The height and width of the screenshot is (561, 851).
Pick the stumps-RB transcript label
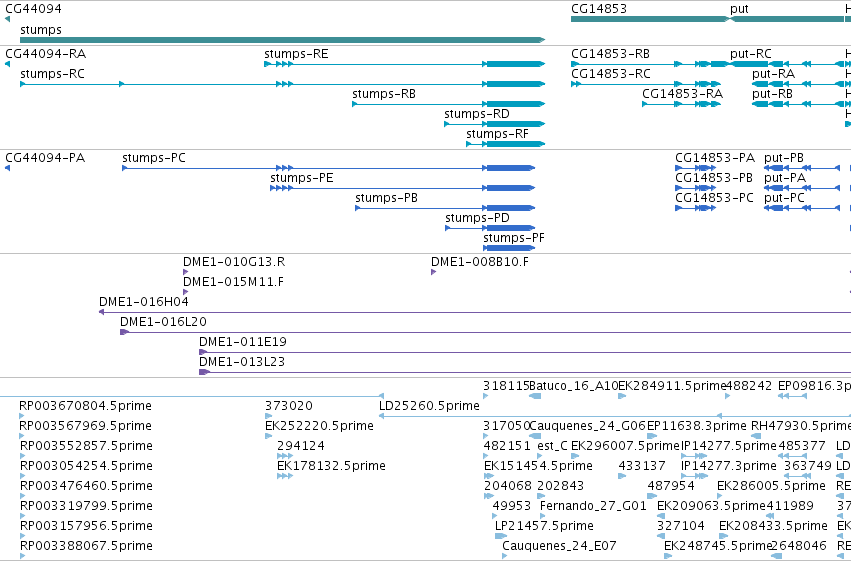click(x=384, y=94)
